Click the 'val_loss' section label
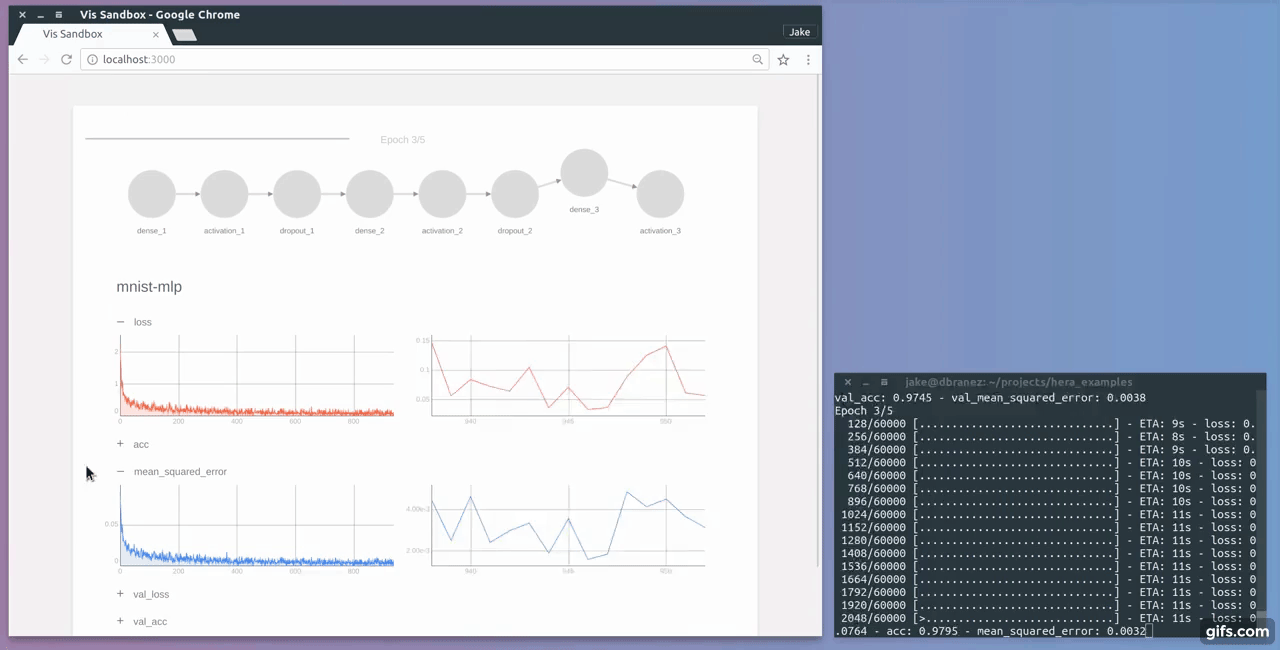1280x650 pixels. [151, 594]
